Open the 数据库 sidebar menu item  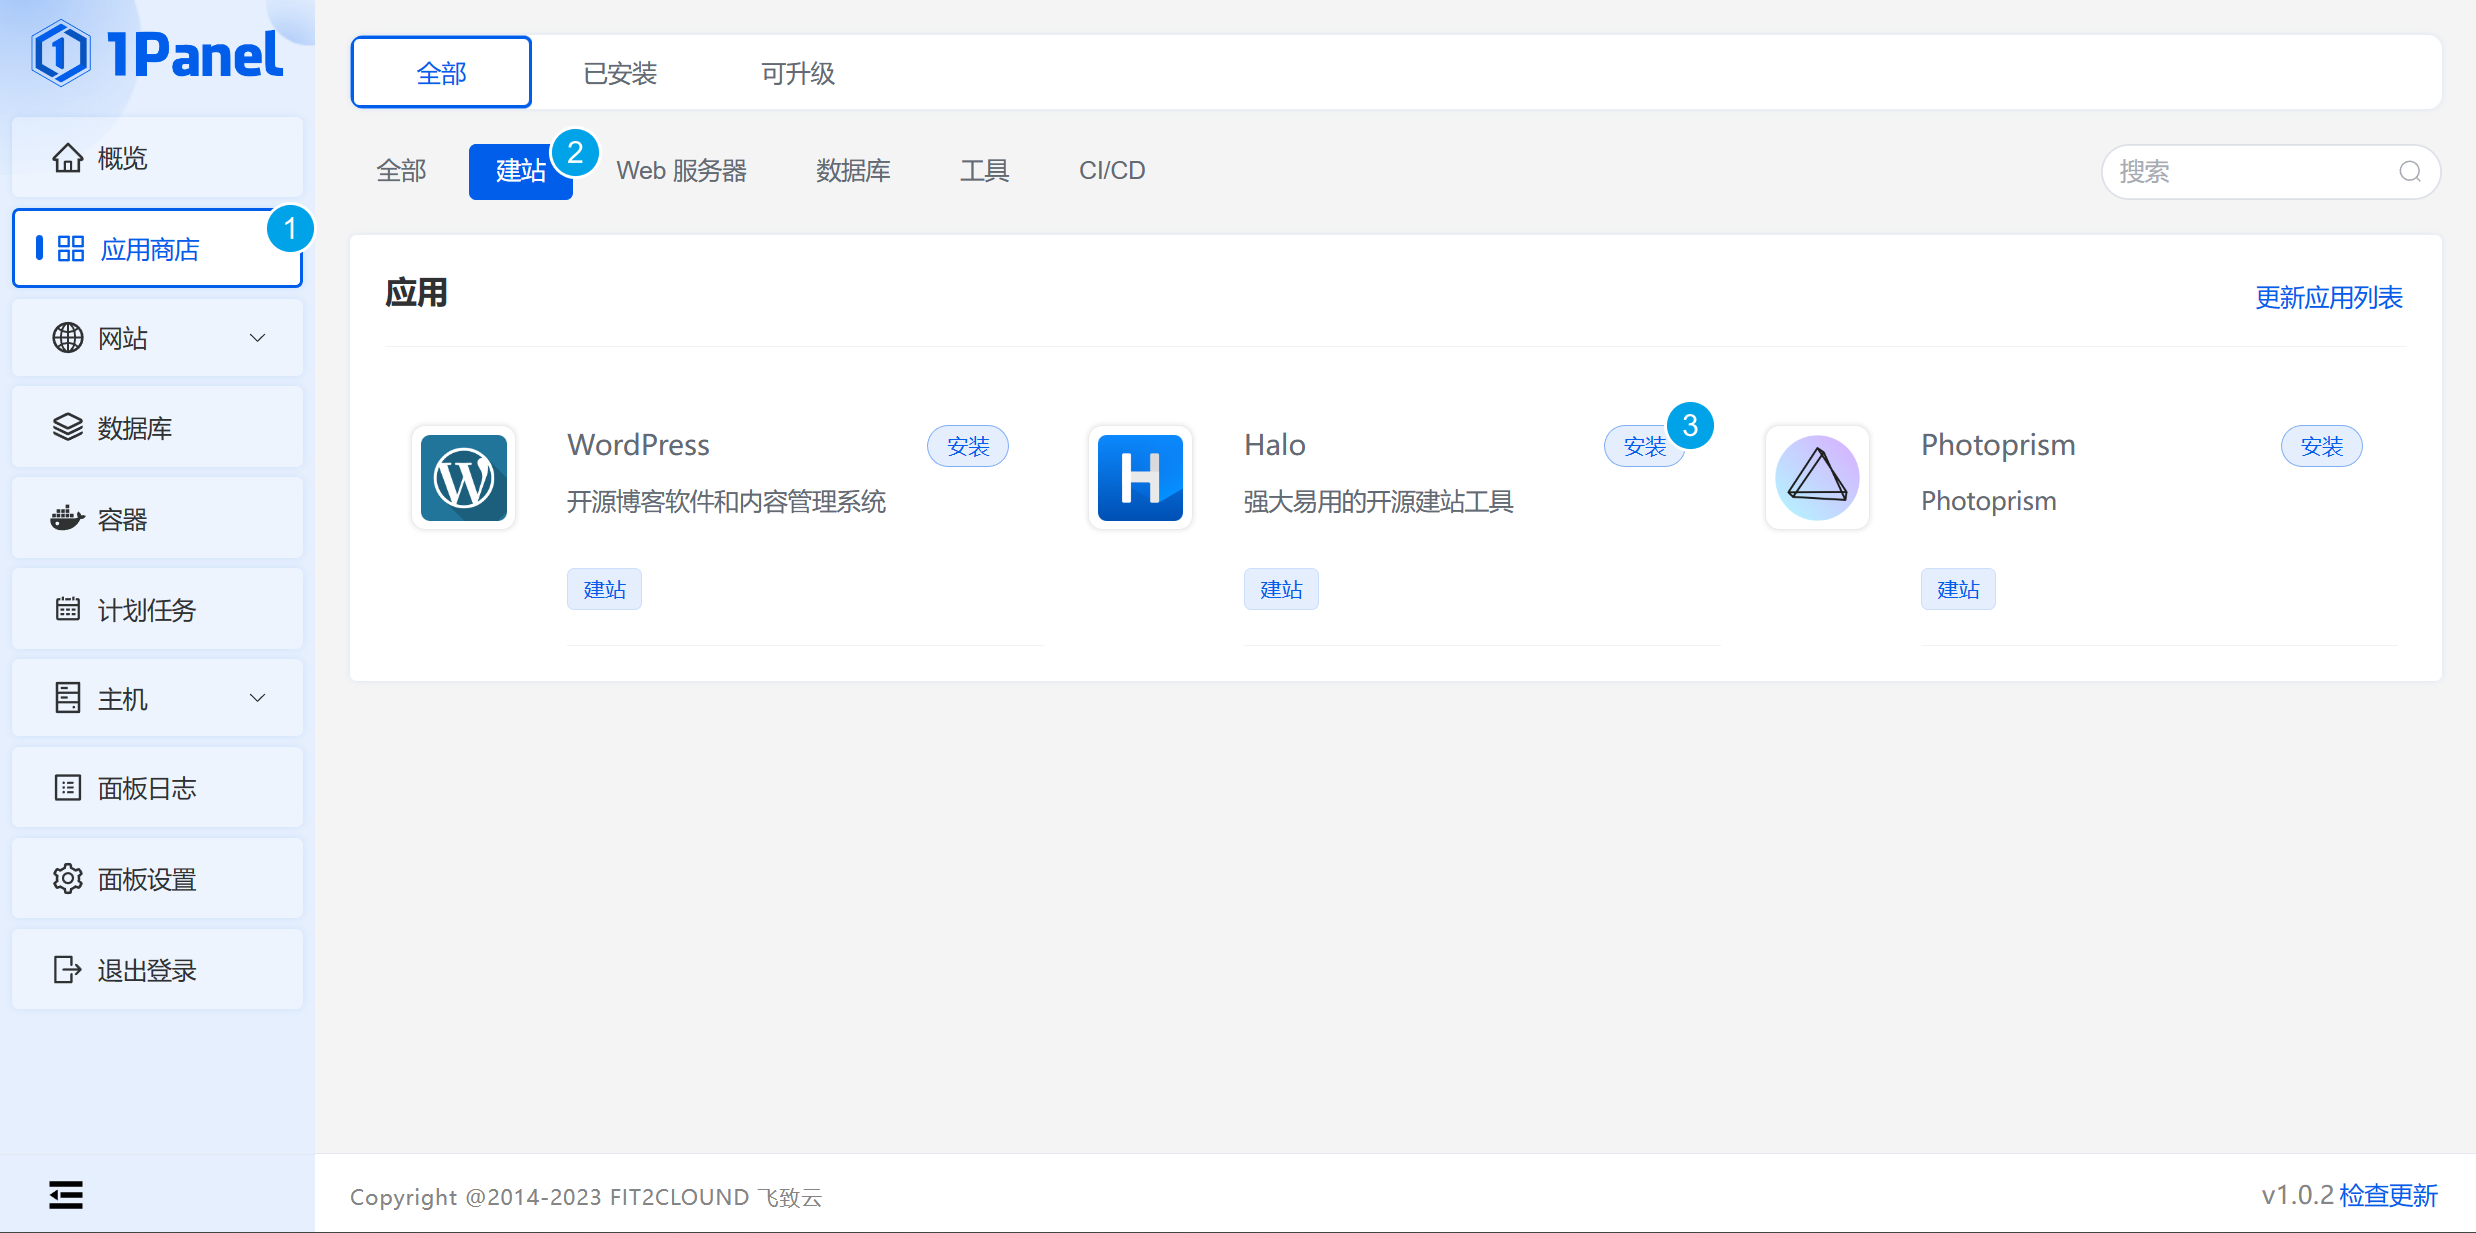click(x=157, y=428)
